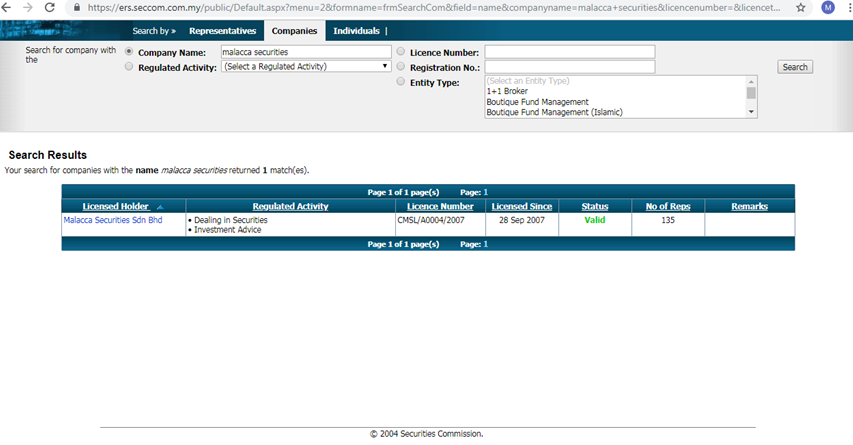Select the Regulated Activity radio button

pyautogui.click(x=129, y=66)
